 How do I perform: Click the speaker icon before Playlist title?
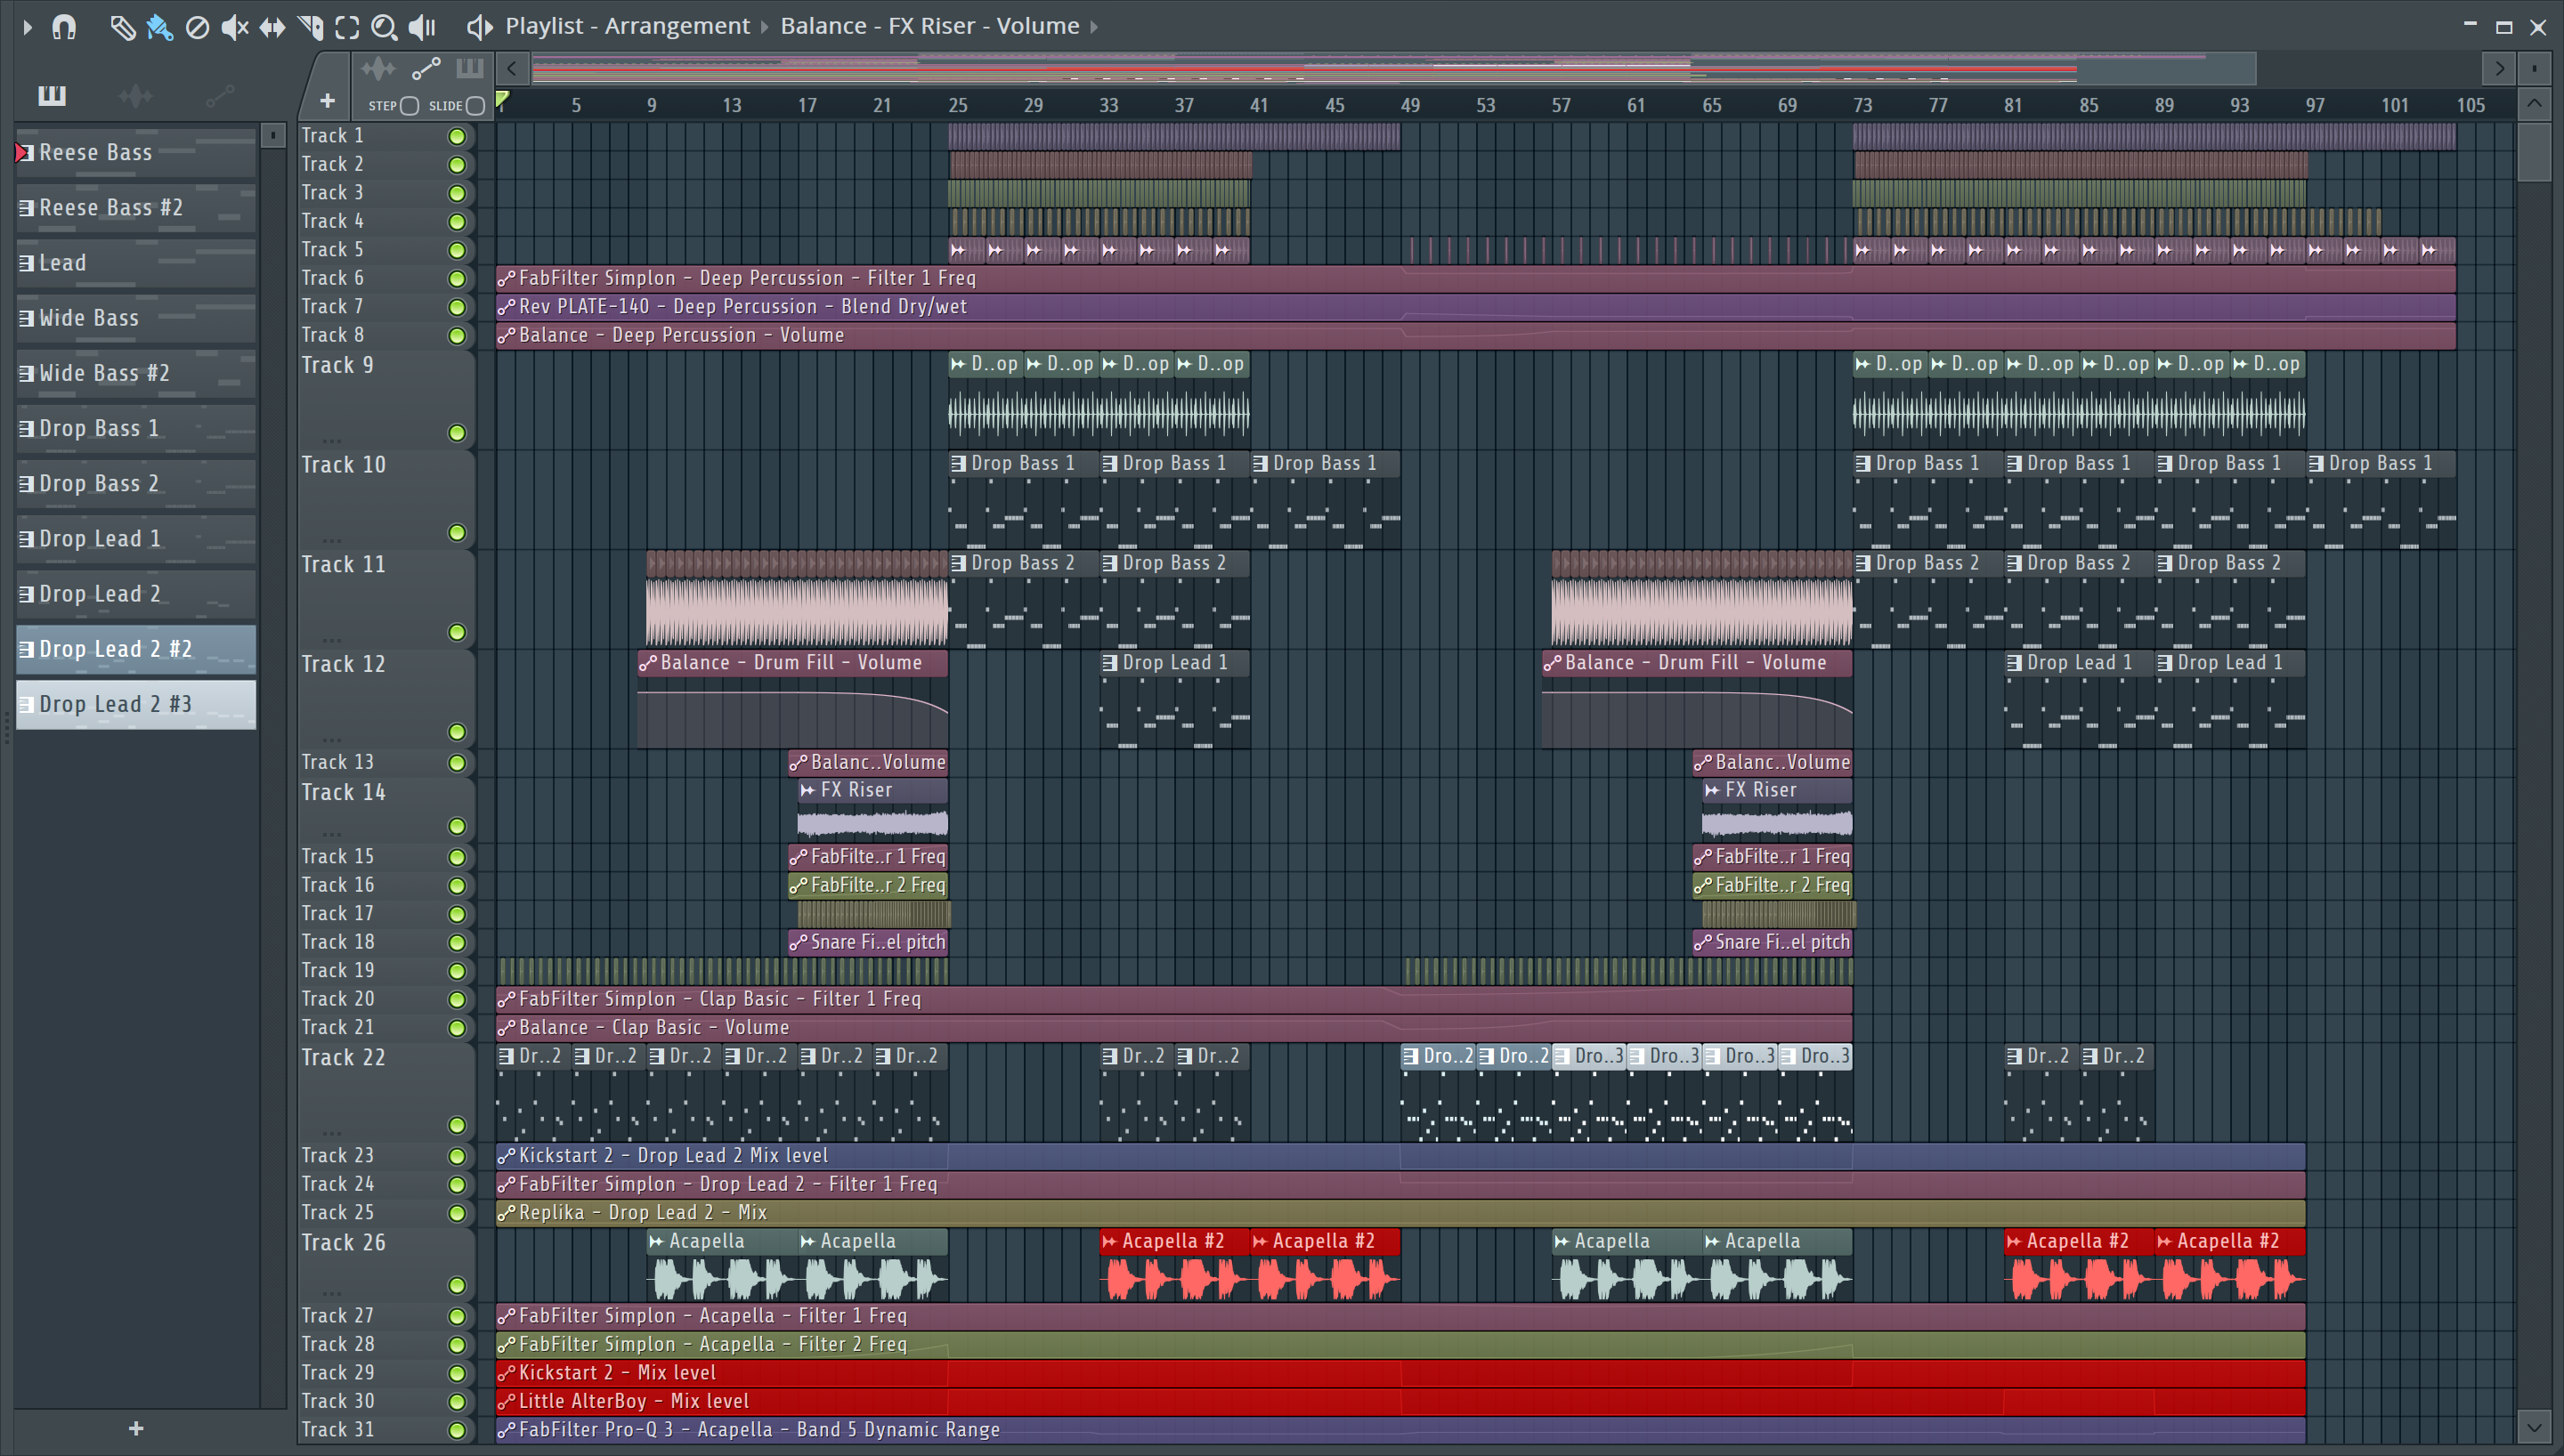pos(480,27)
